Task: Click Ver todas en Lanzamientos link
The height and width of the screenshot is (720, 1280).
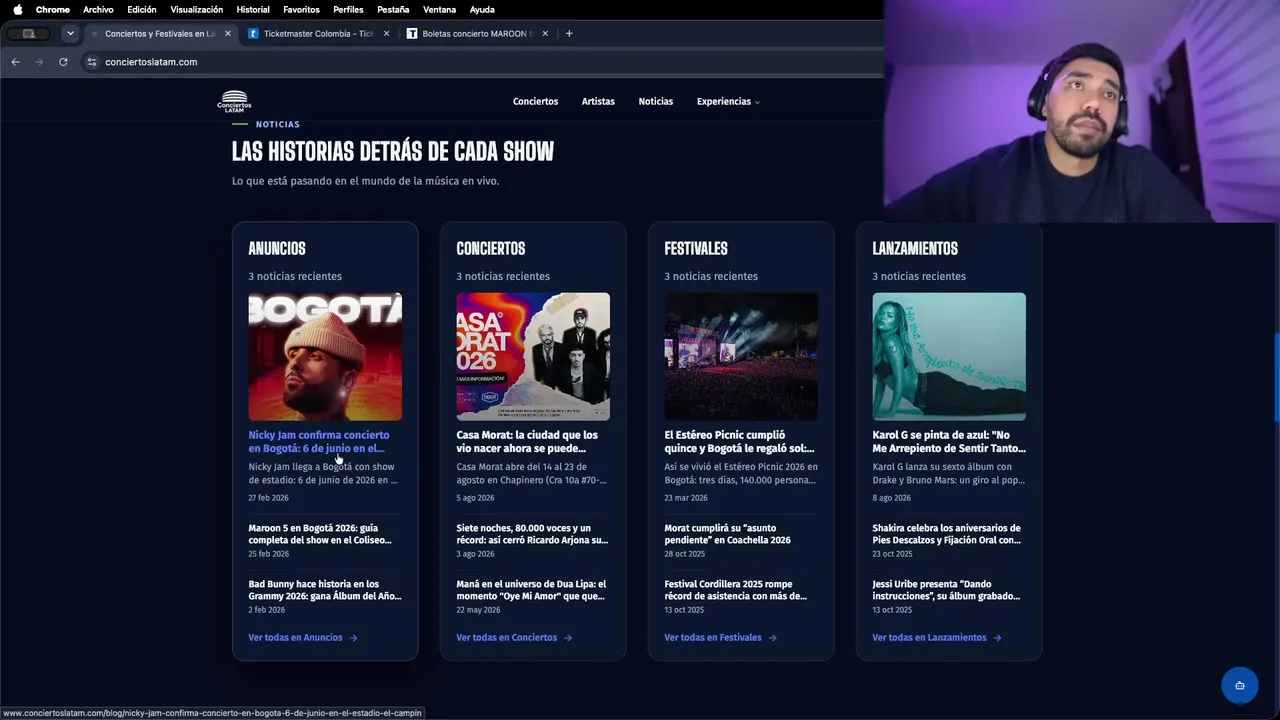Action: 937,638
